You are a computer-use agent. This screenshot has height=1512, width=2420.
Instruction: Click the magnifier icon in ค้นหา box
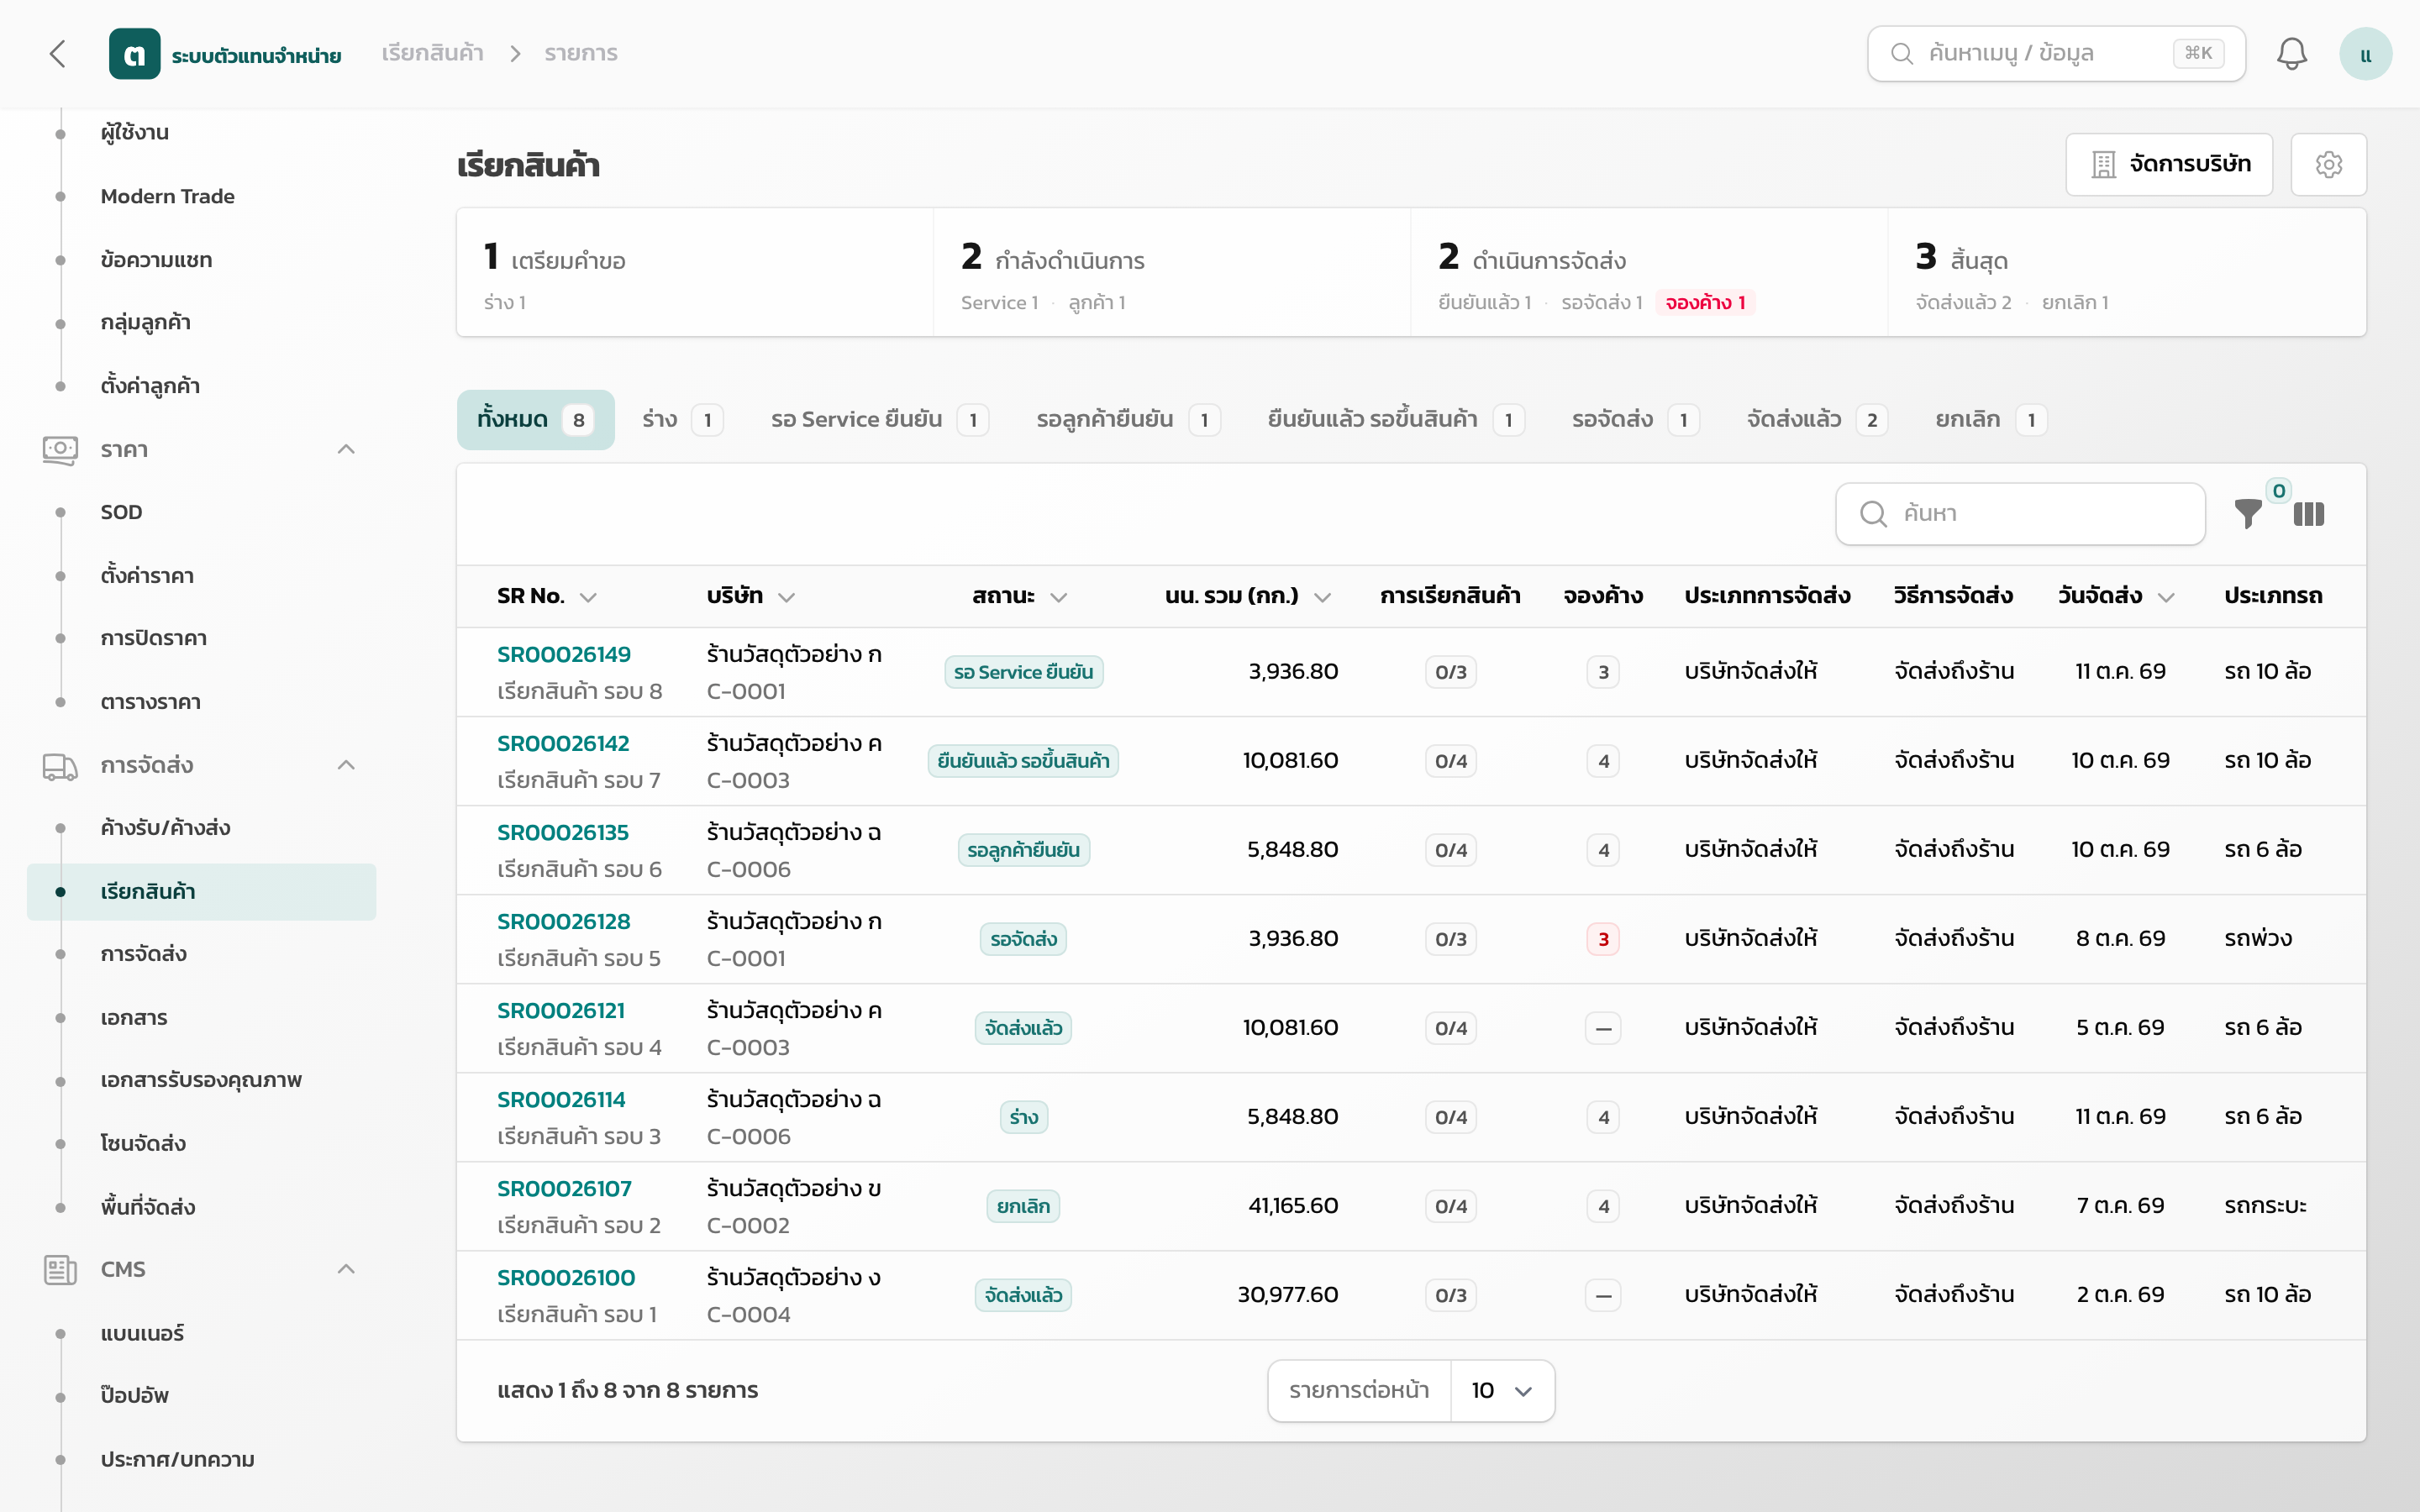pos(1873,514)
